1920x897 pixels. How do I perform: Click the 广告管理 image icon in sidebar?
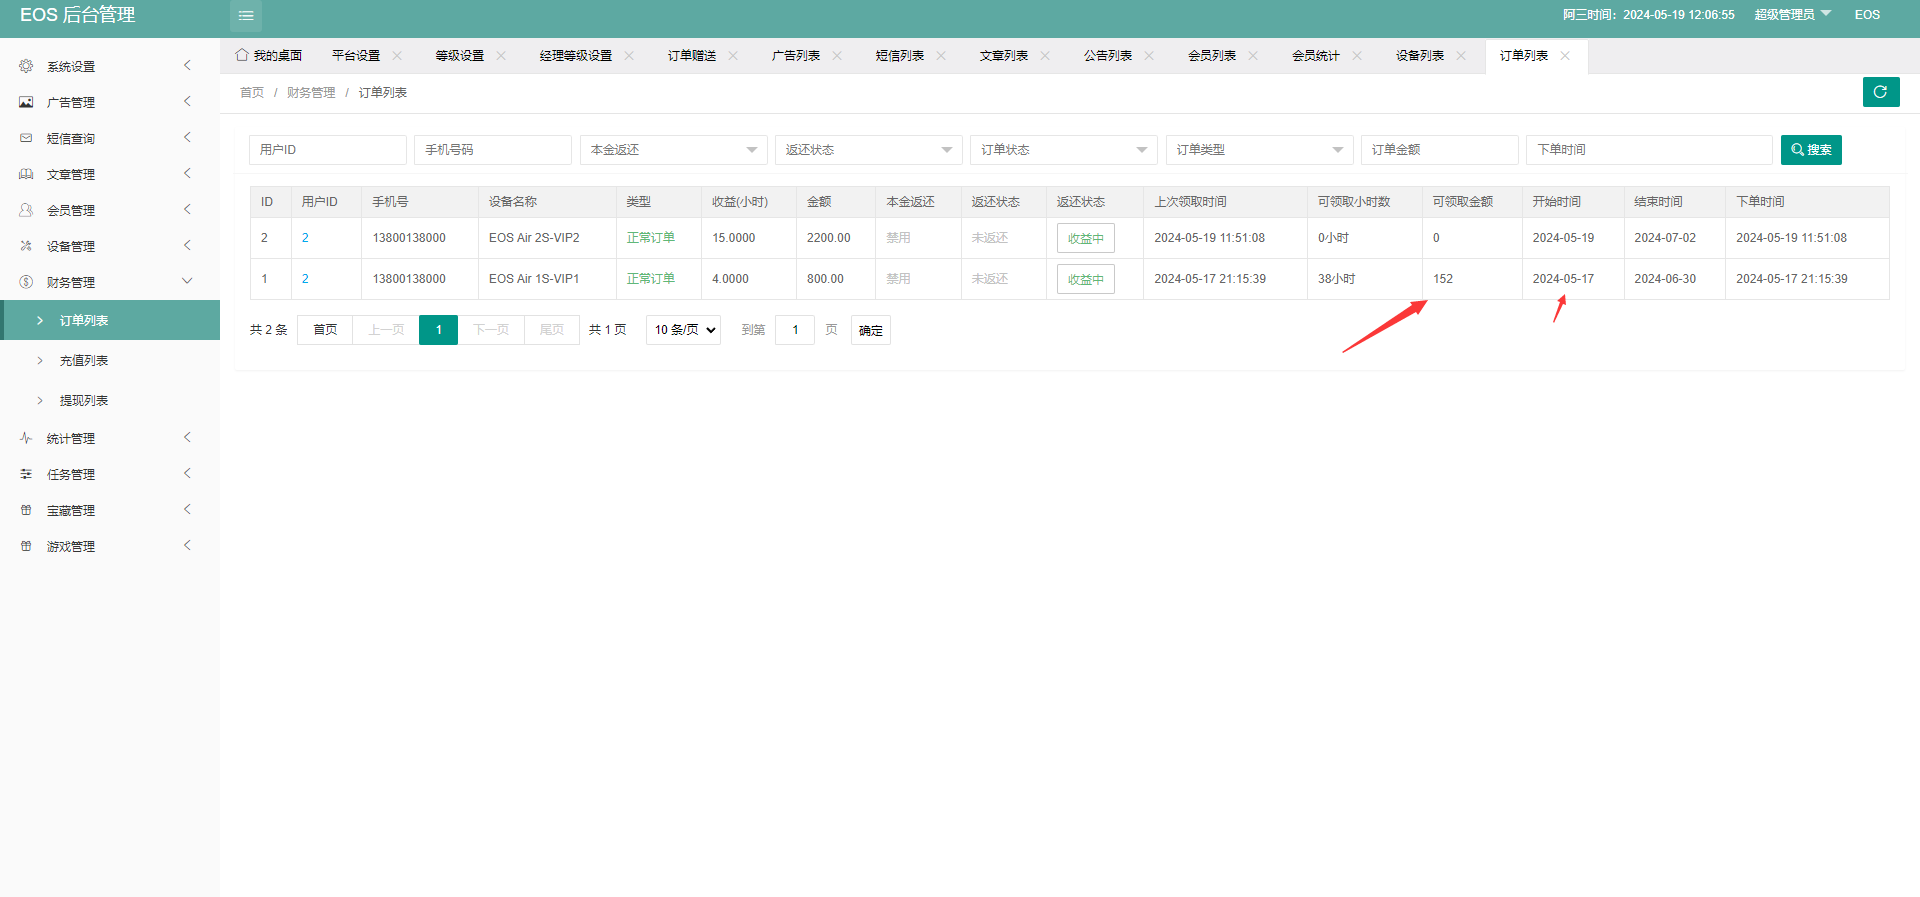(x=26, y=102)
